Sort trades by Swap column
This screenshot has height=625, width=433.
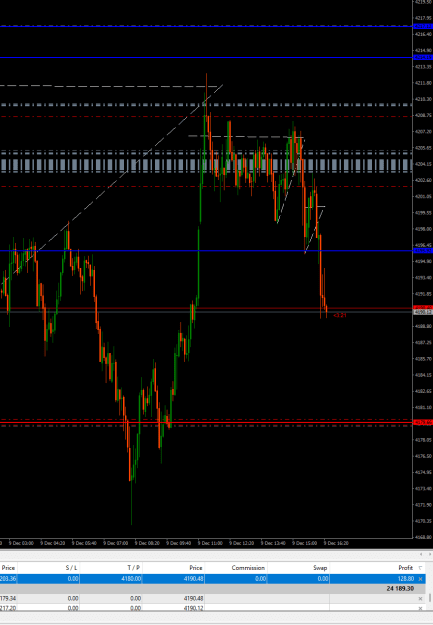point(320,568)
